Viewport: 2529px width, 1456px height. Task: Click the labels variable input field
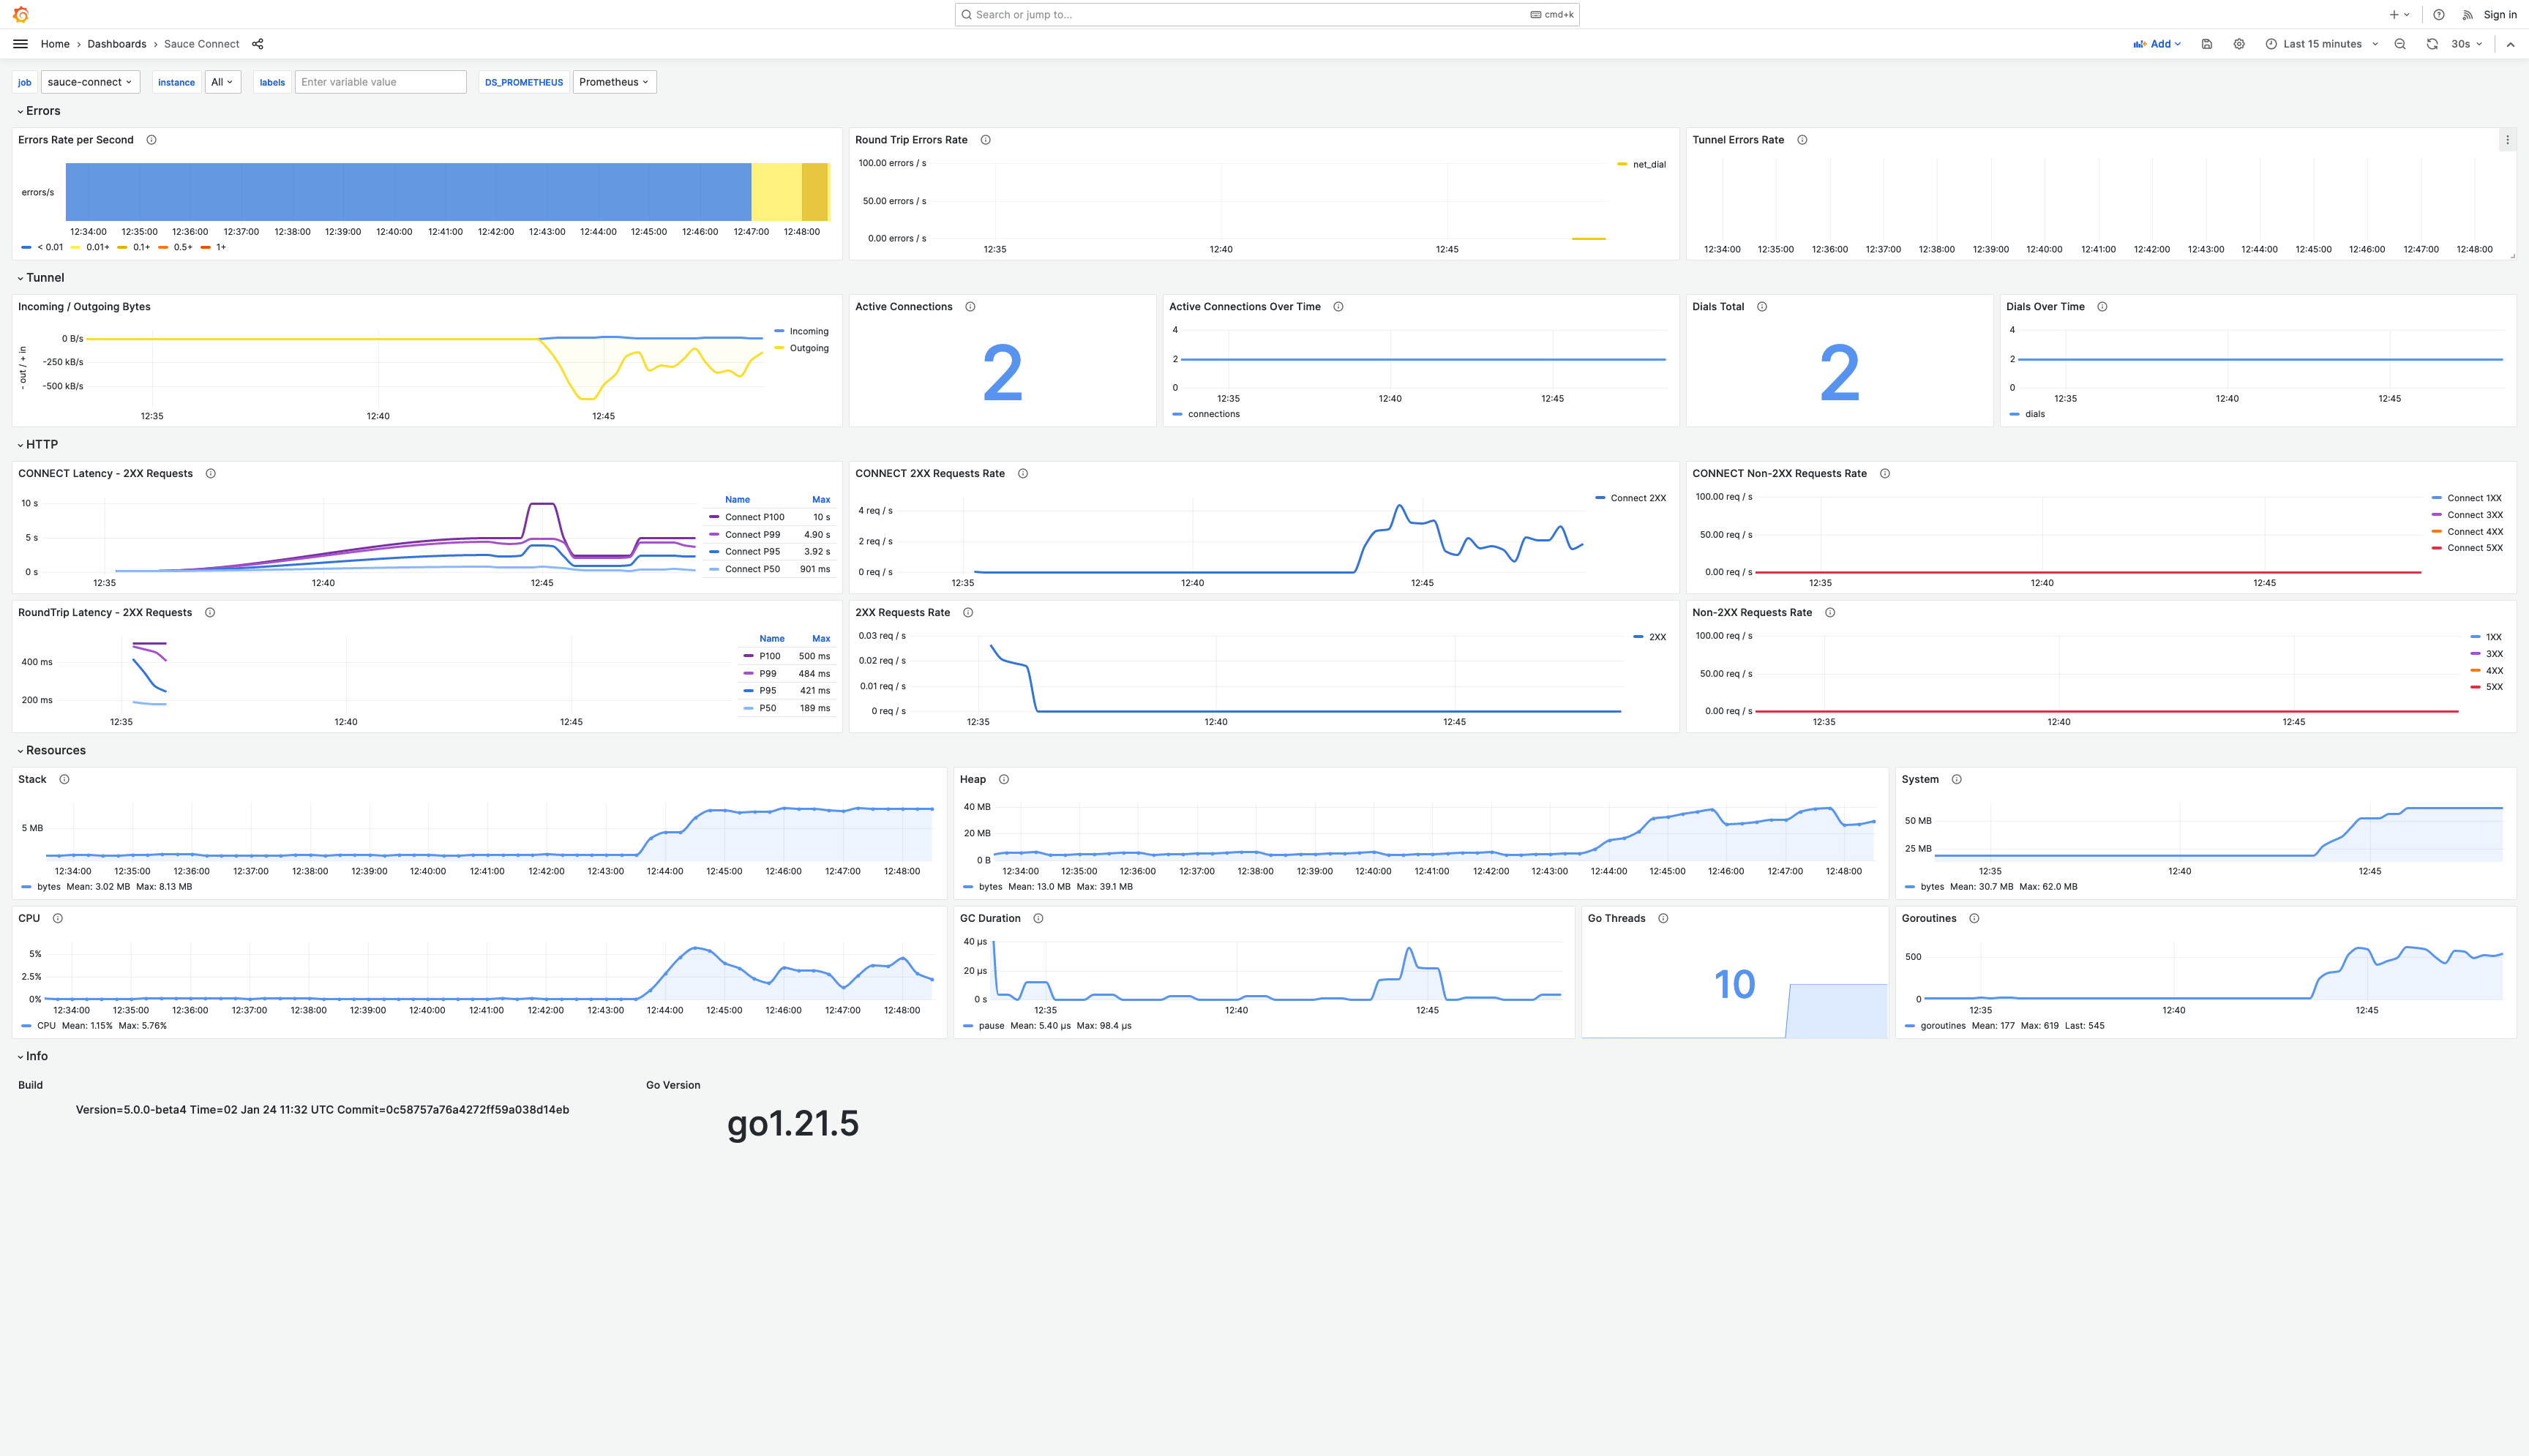[x=380, y=82]
